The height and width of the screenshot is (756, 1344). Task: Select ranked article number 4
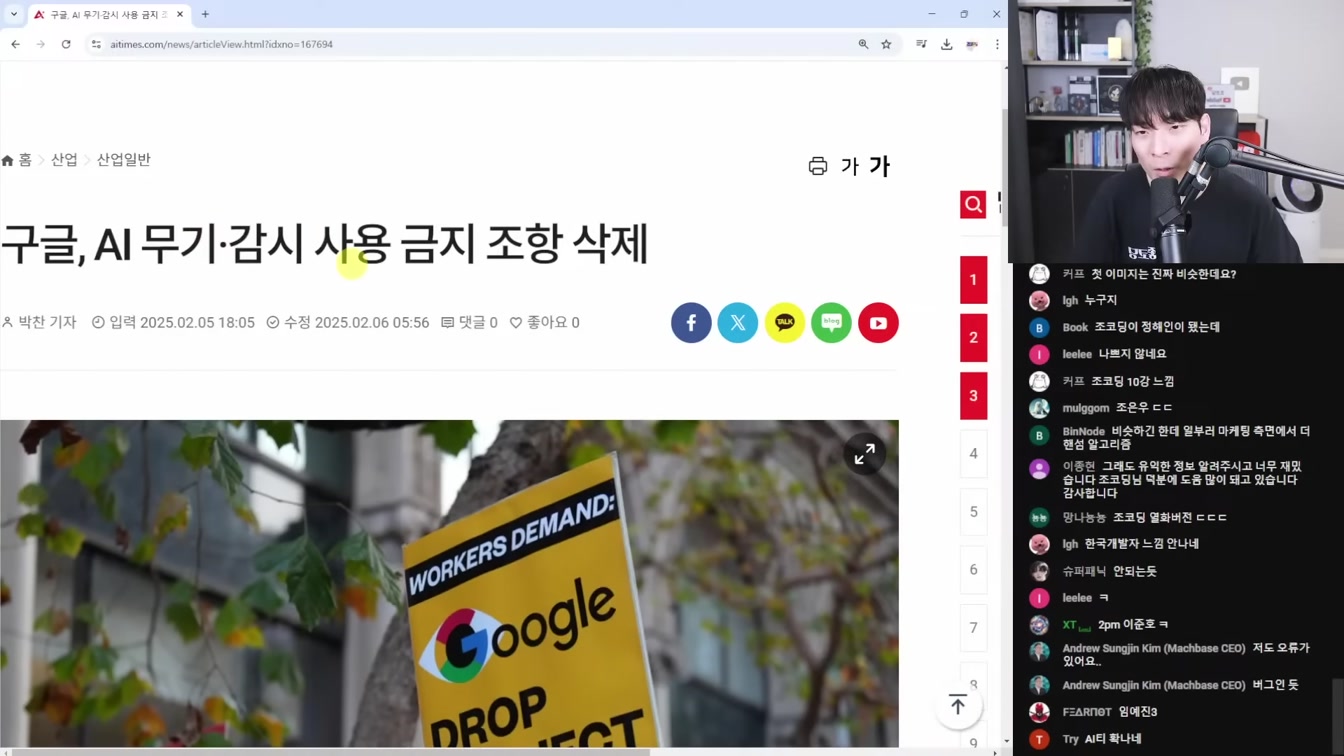973,454
